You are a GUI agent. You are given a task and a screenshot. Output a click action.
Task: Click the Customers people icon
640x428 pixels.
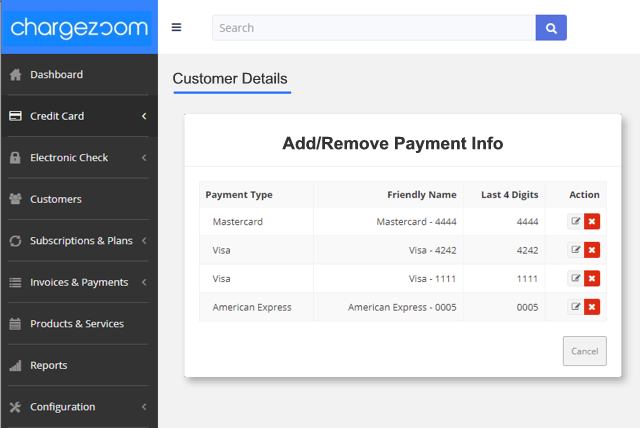pyautogui.click(x=16, y=199)
